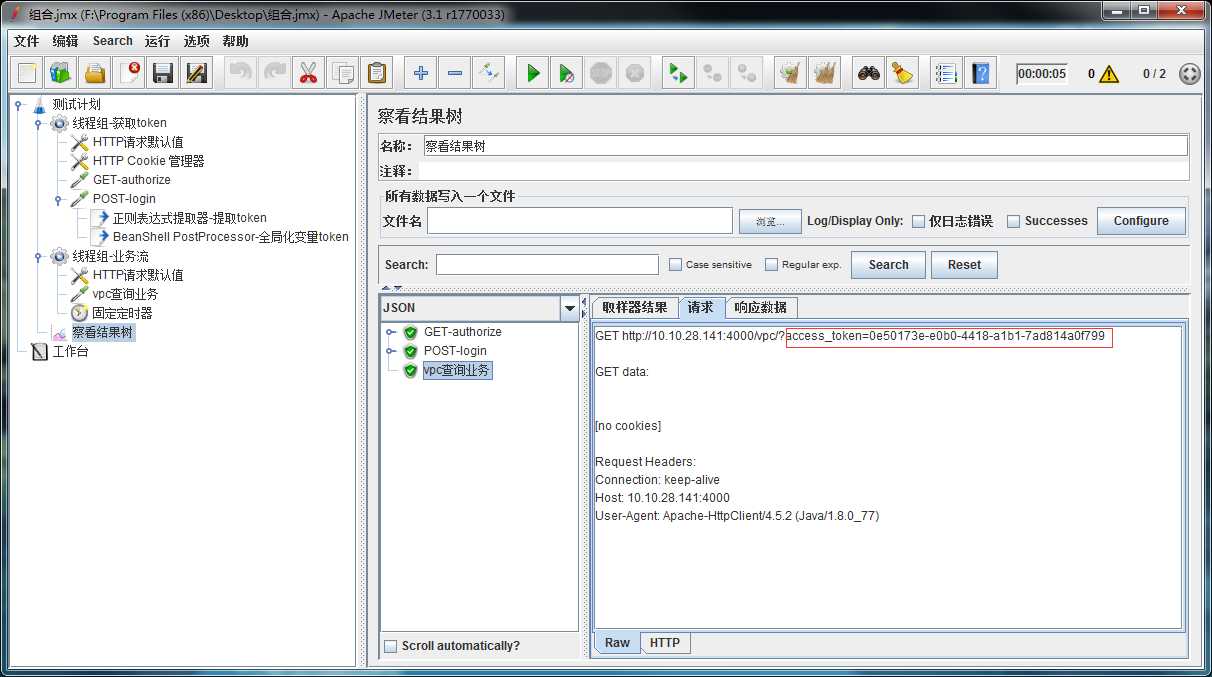Open the Help question mark icon
1212x677 pixels.
[981, 73]
